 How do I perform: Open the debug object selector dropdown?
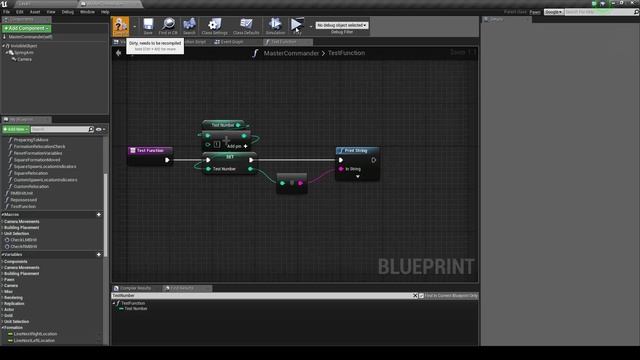[x=342, y=25]
